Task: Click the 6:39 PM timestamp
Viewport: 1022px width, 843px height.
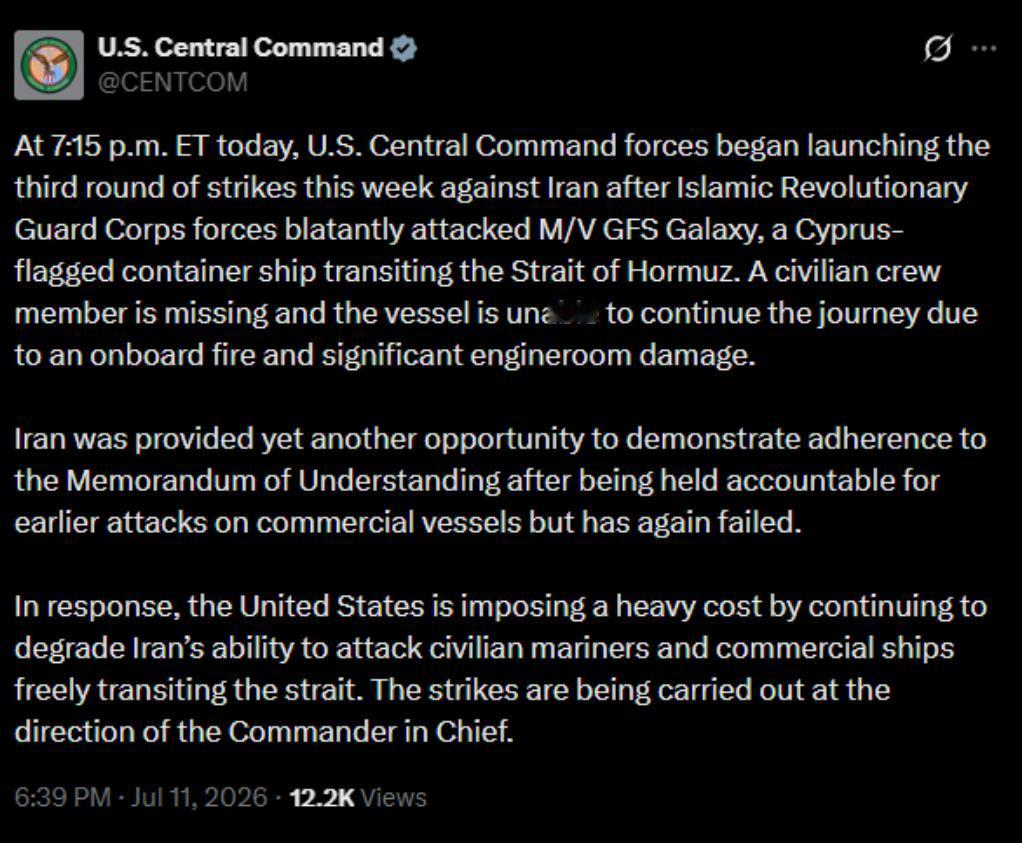Action: click(63, 797)
